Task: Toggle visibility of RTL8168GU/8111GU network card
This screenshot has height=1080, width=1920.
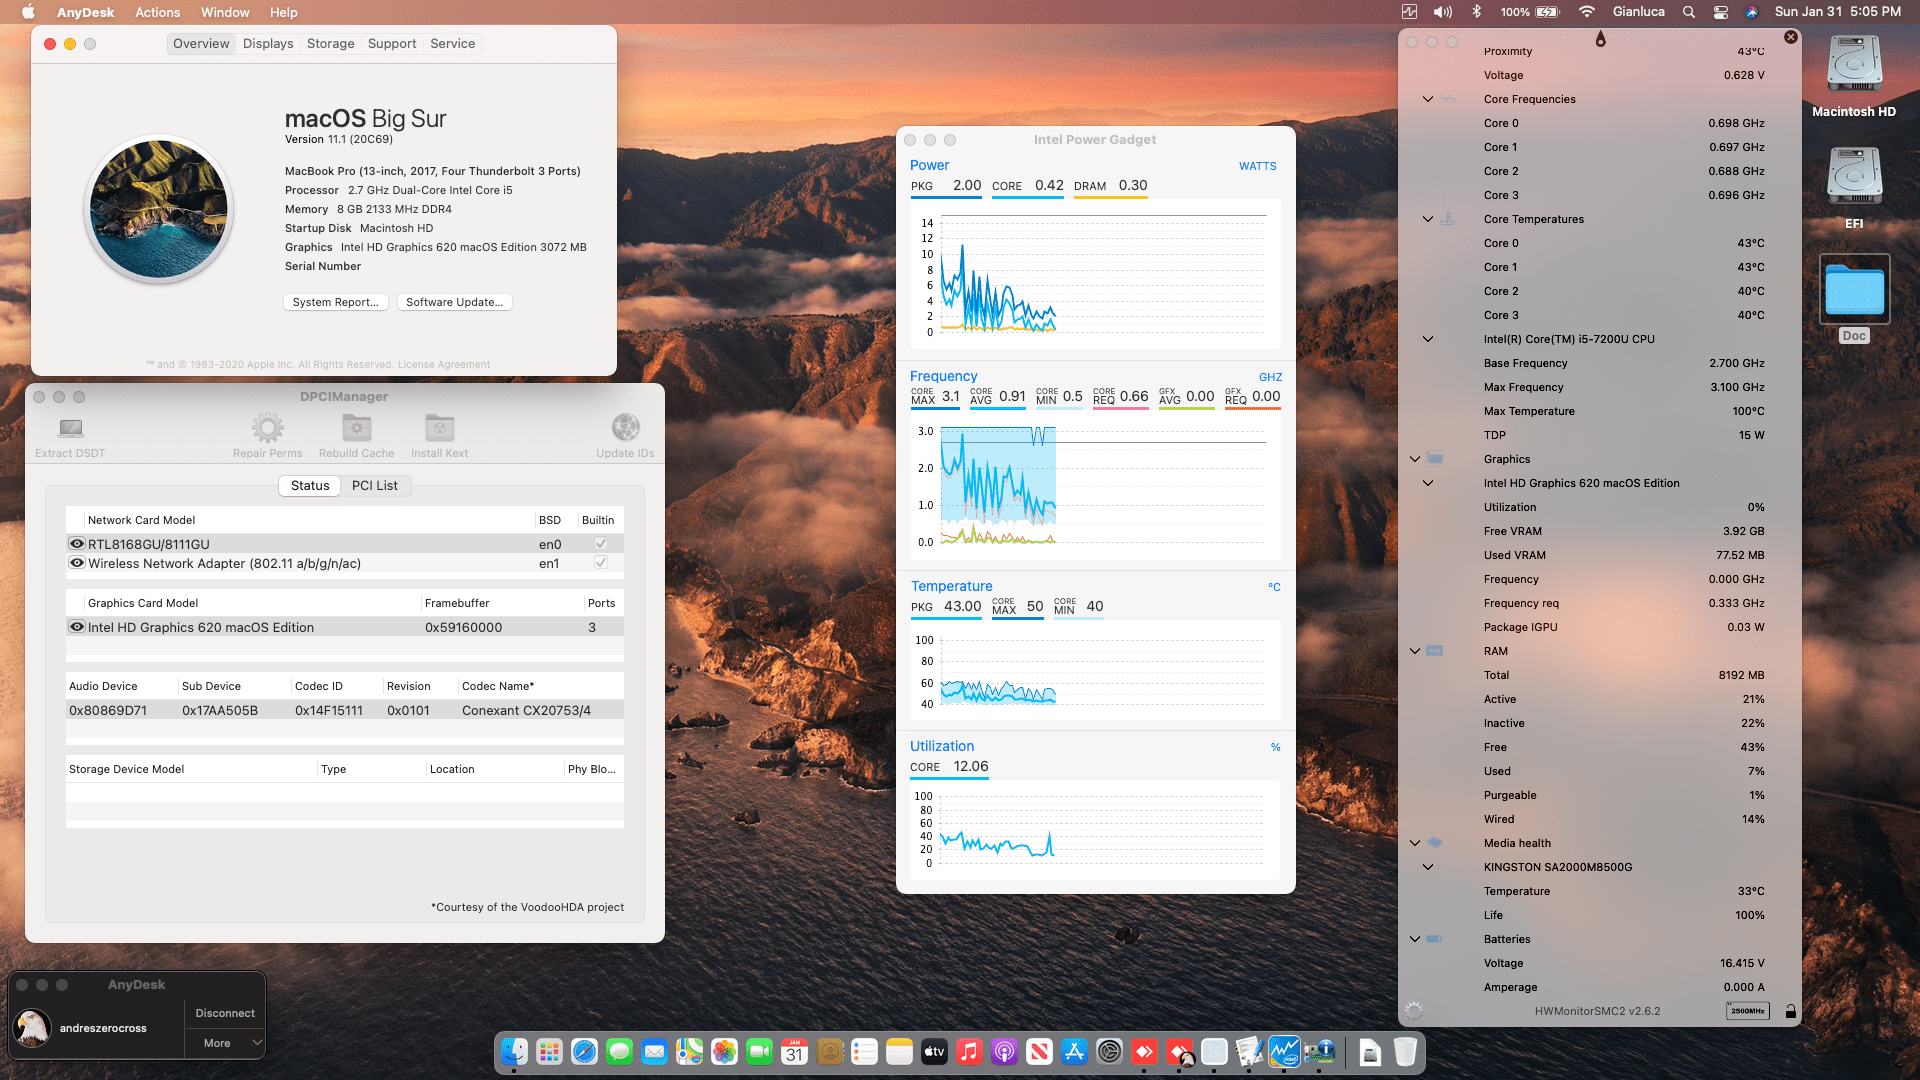Action: [x=76, y=543]
